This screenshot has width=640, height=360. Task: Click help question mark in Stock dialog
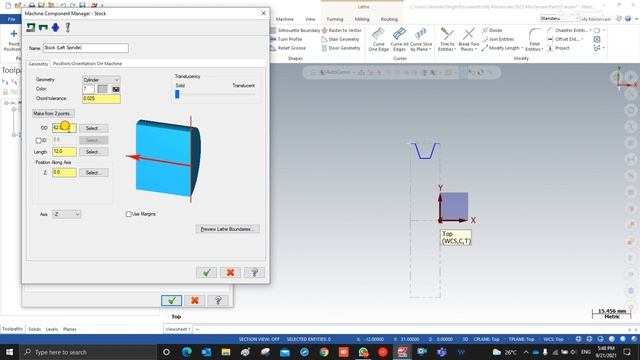(x=254, y=273)
